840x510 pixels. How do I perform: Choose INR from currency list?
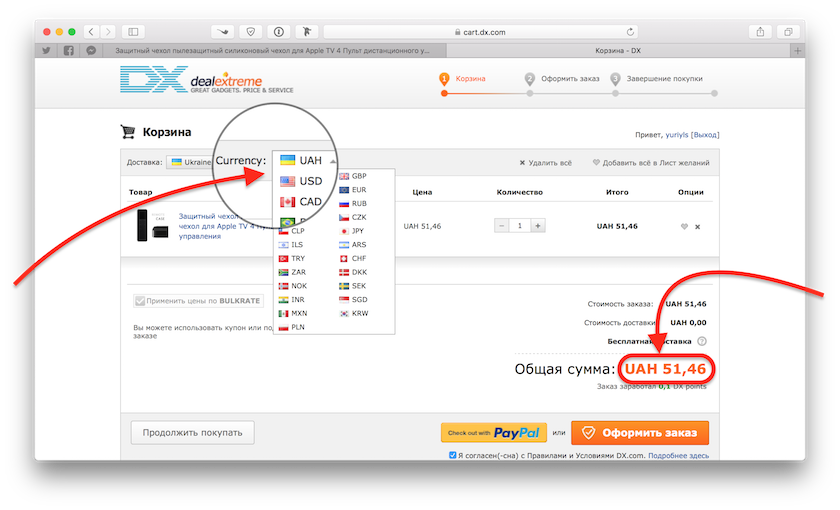[x=292, y=299]
